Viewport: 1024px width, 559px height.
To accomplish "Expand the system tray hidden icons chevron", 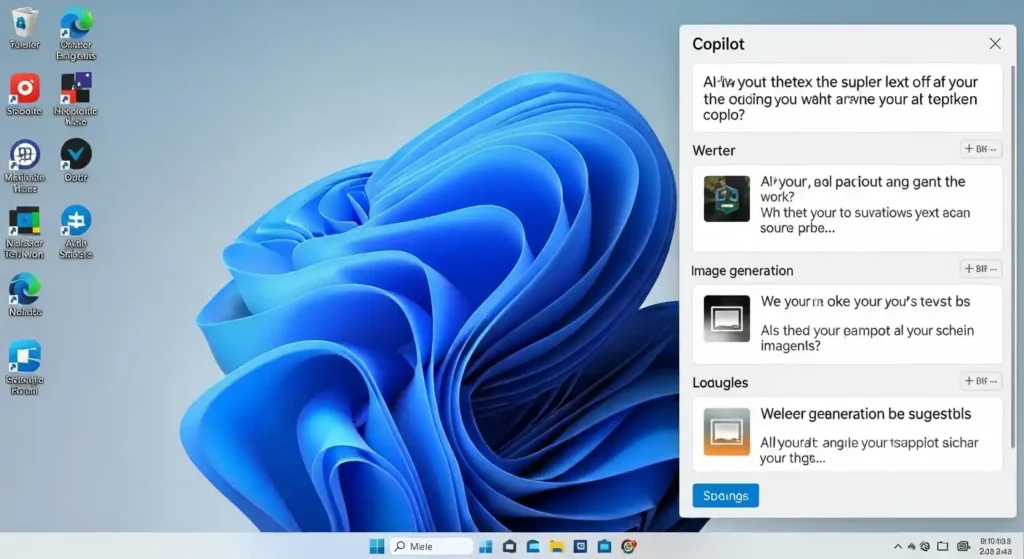I will [898, 547].
